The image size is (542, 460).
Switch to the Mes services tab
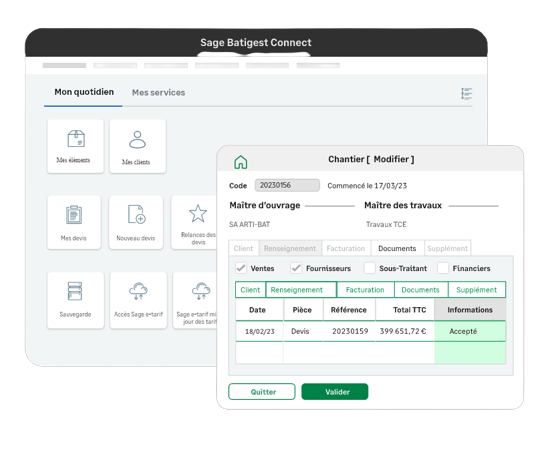tap(158, 93)
